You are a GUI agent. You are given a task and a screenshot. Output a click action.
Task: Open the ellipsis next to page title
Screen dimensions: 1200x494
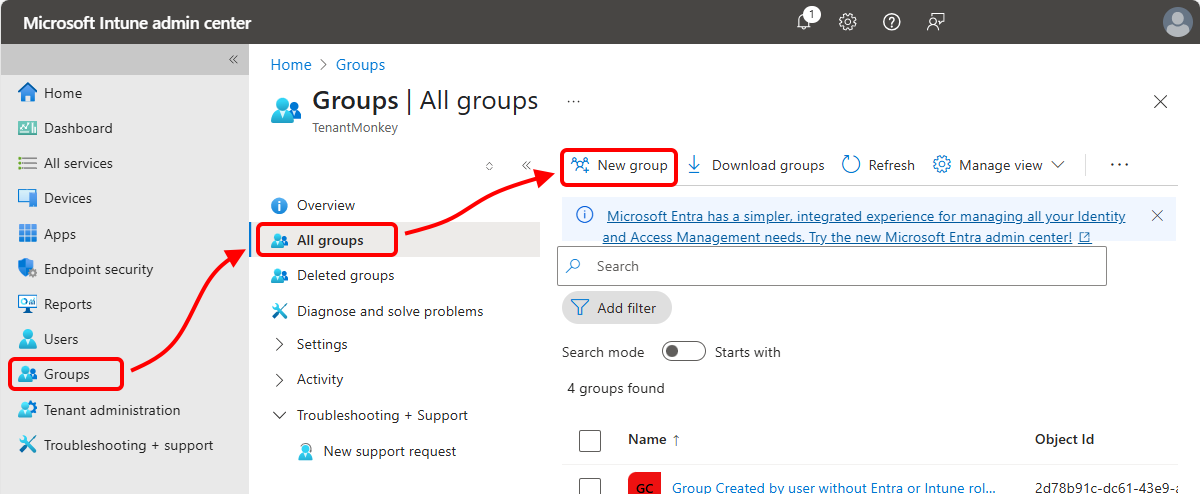tap(574, 101)
